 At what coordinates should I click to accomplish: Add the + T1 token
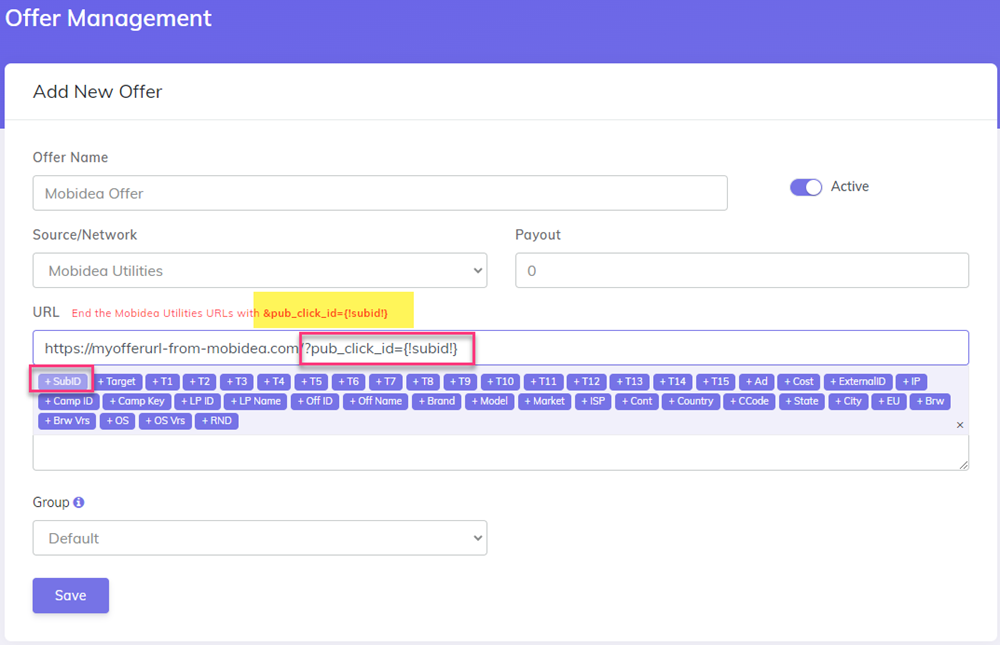(x=163, y=382)
